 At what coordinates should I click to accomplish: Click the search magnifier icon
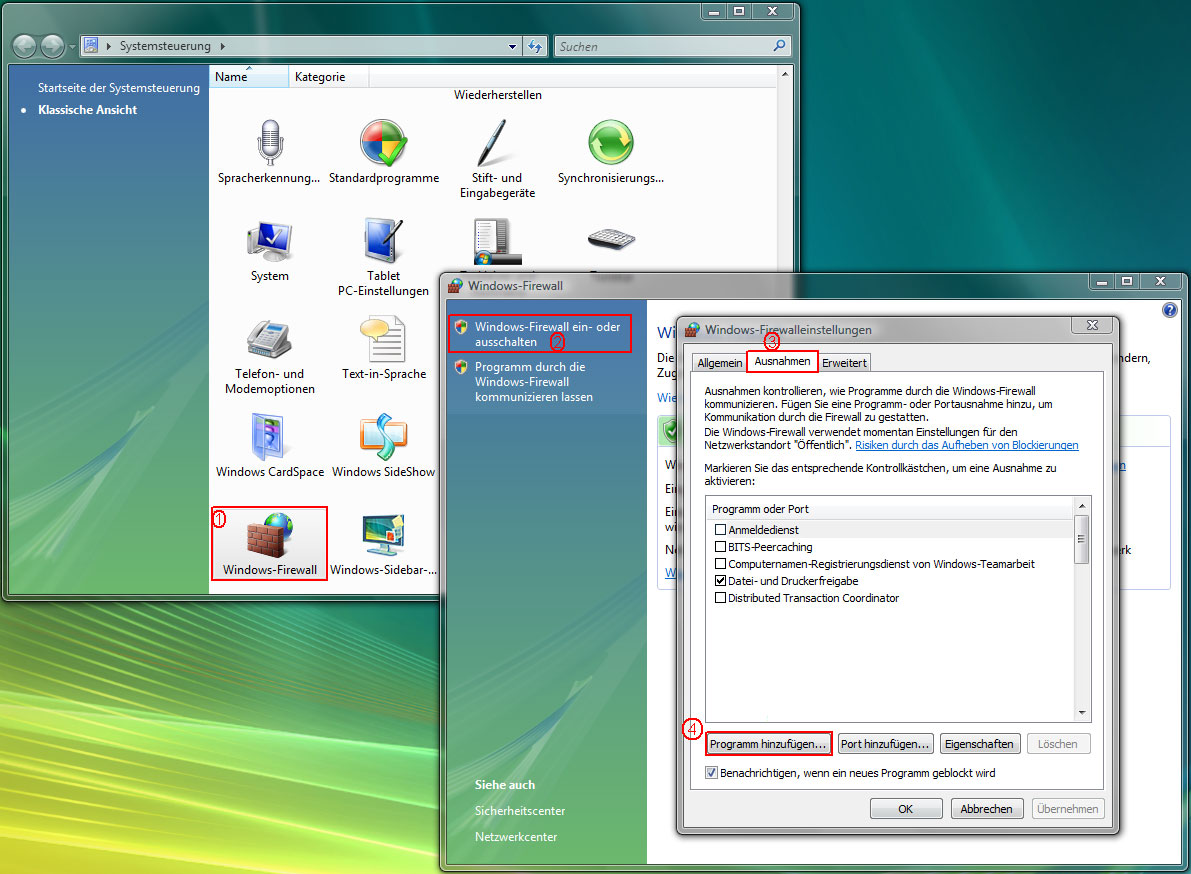[x=779, y=46]
